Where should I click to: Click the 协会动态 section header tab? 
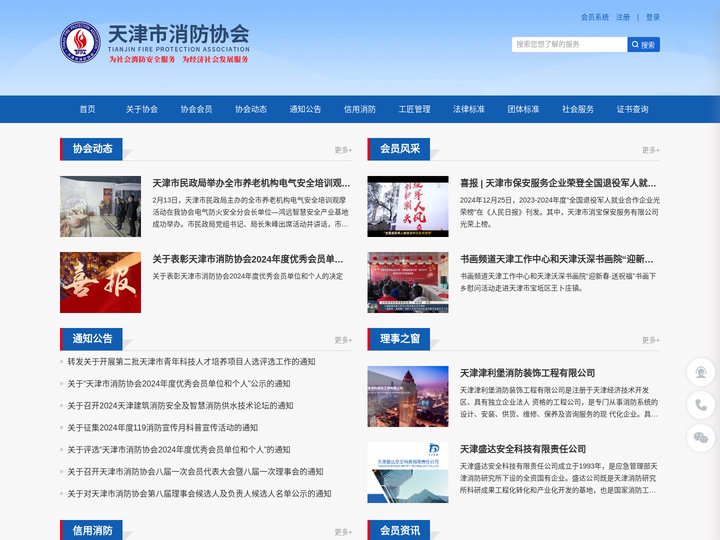(x=91, y=149)
